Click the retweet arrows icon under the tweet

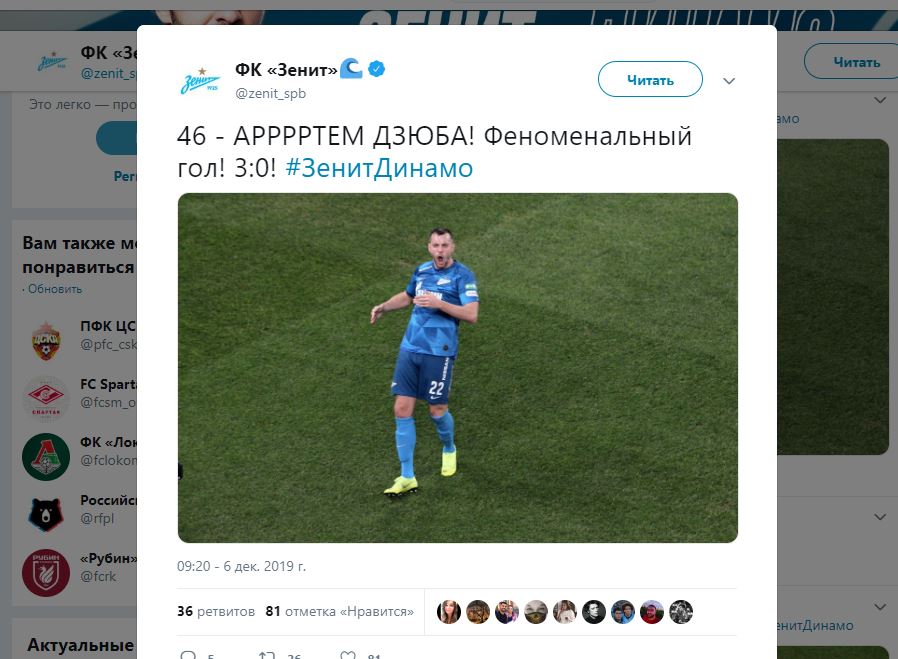coord(267,656)
